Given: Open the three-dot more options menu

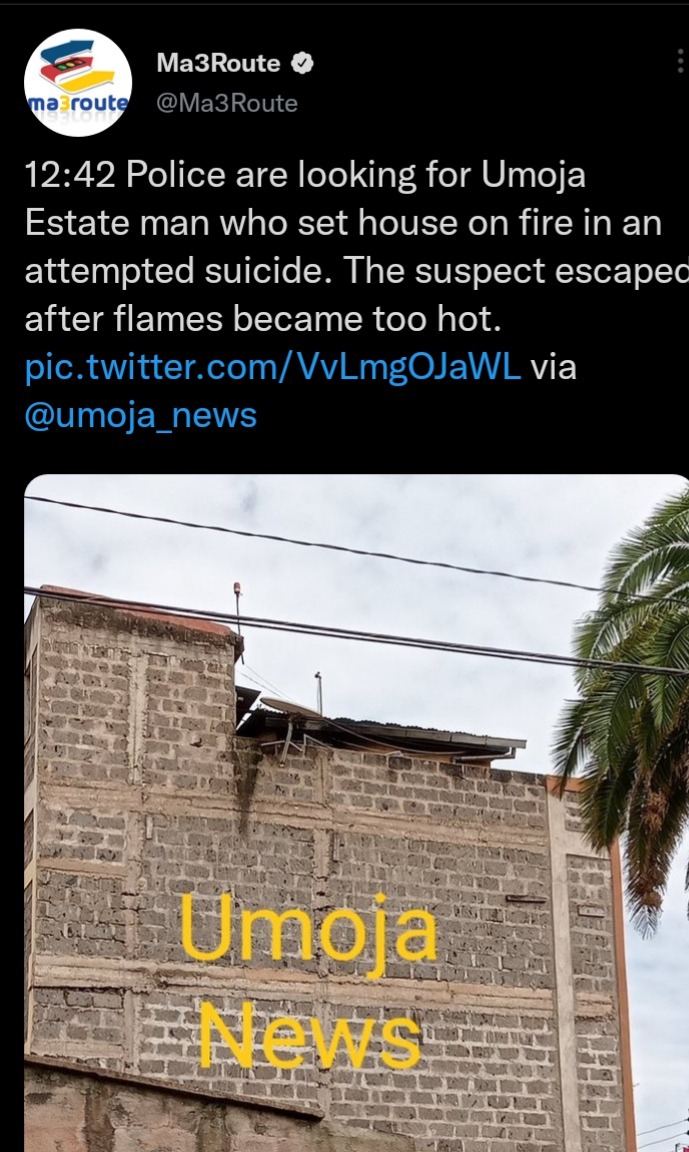Looking at the screenshot, I should pos(680,62).
